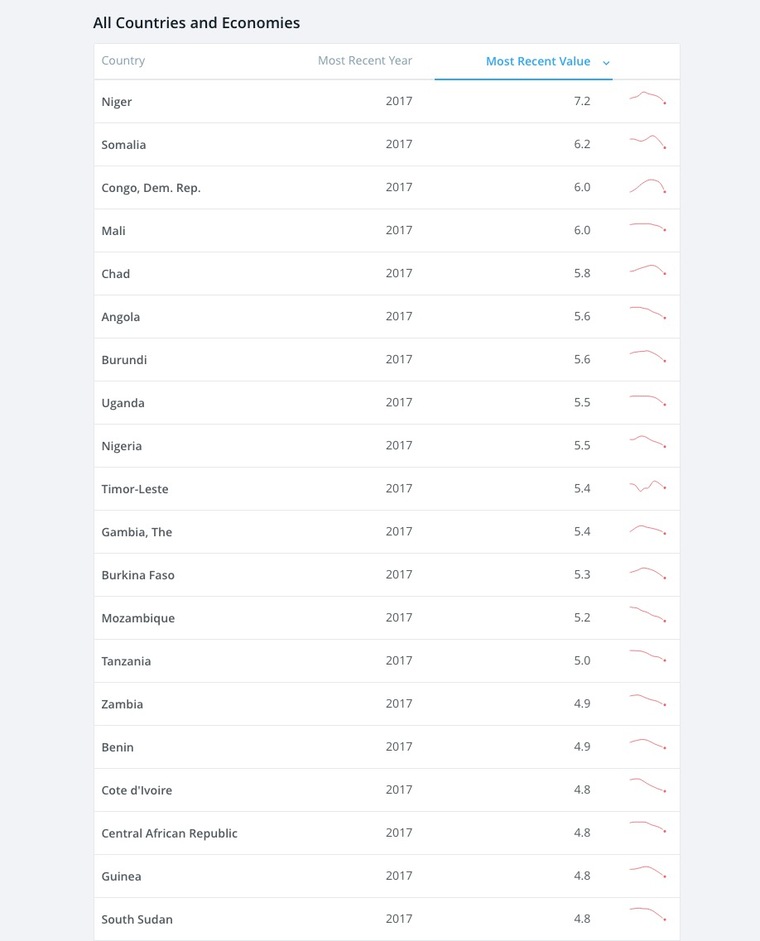Viewport: 760px width, 941px height.
Task: Open the Tanzania country entry
Action: click(126, 662)
